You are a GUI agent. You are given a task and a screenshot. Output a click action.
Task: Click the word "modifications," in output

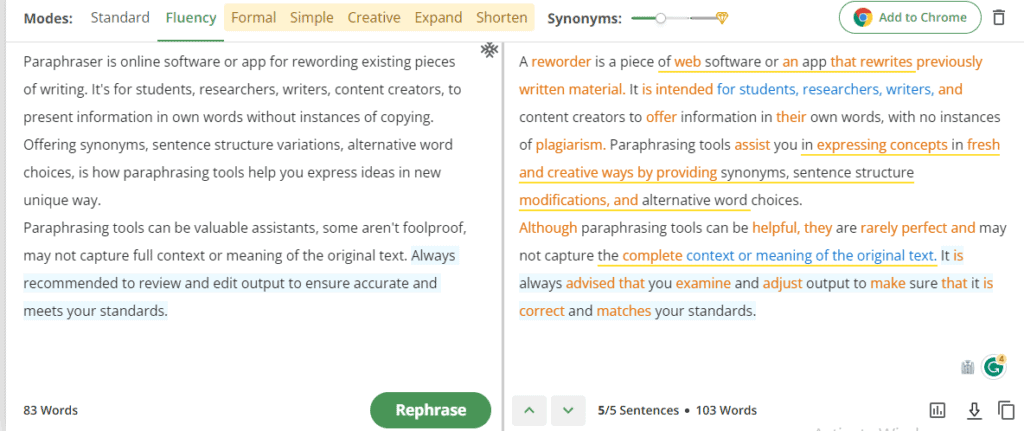click(565, 200)
